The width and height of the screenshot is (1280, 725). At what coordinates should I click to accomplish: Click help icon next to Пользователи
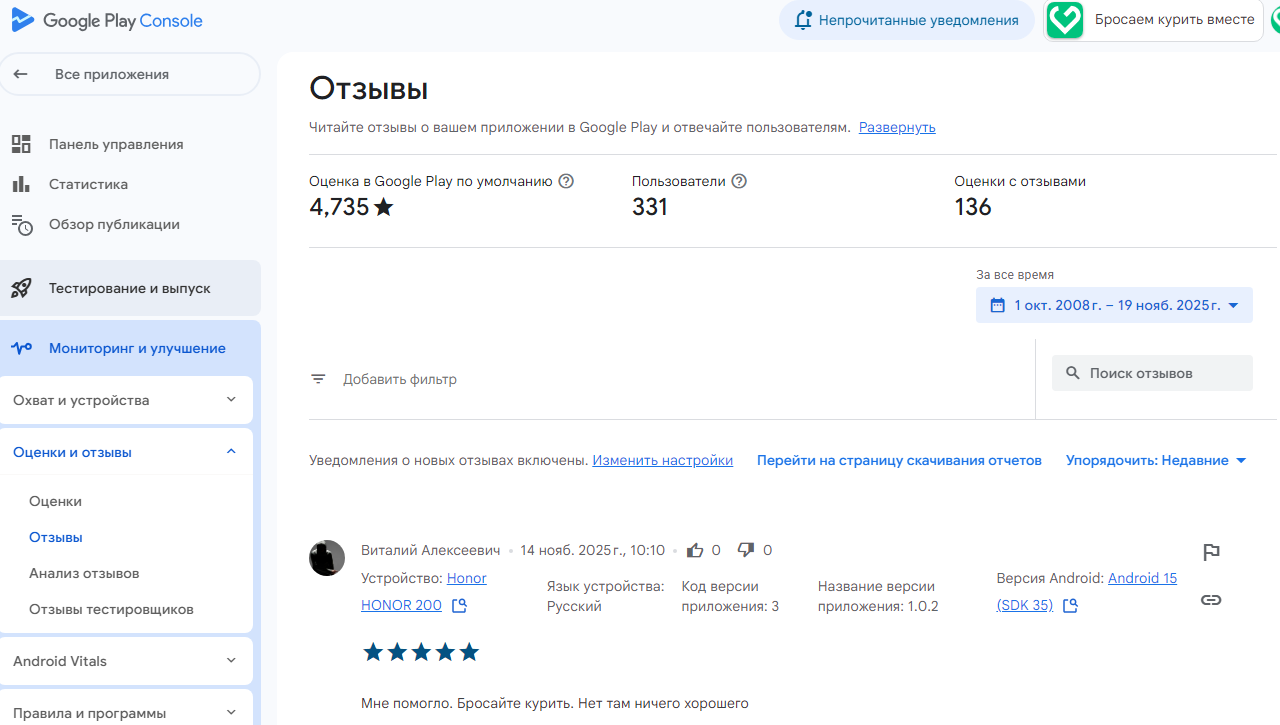point(739,181)
